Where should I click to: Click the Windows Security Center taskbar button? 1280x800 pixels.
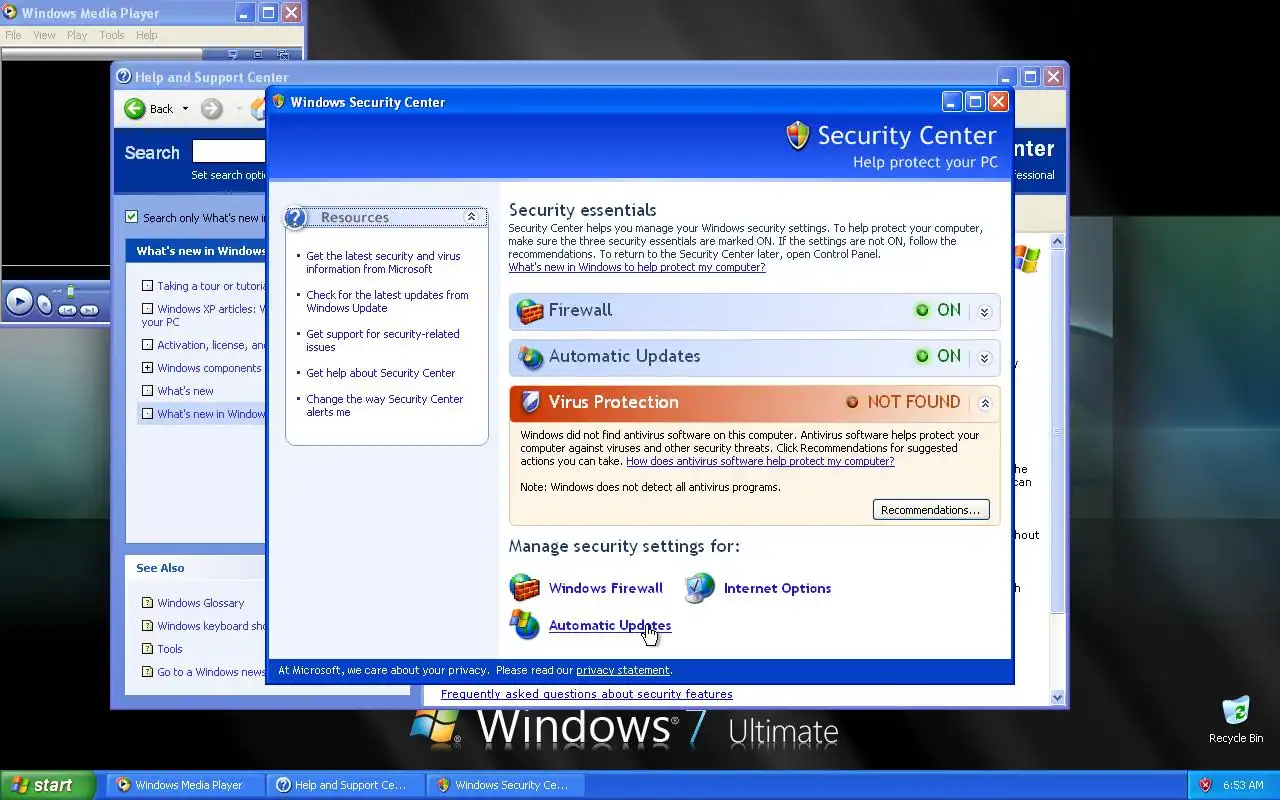coord(506,785)
